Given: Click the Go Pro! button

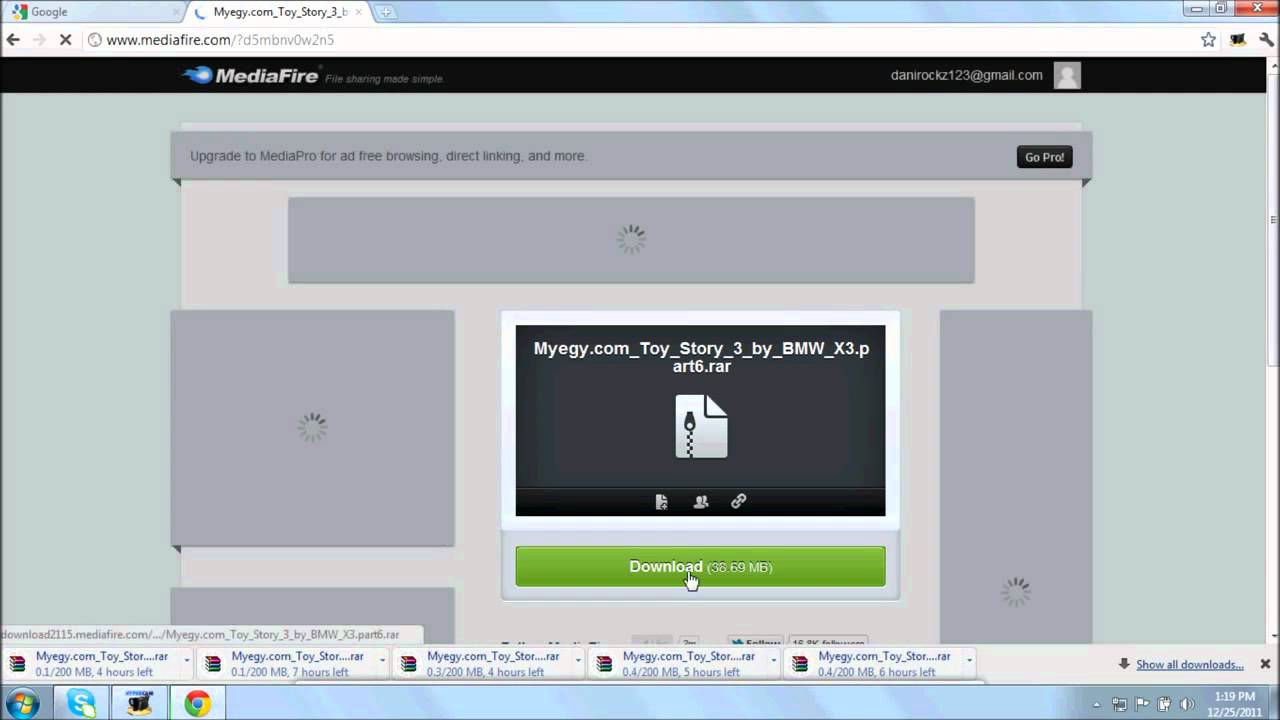Looking at the screenshot, I should [1044, 157].
